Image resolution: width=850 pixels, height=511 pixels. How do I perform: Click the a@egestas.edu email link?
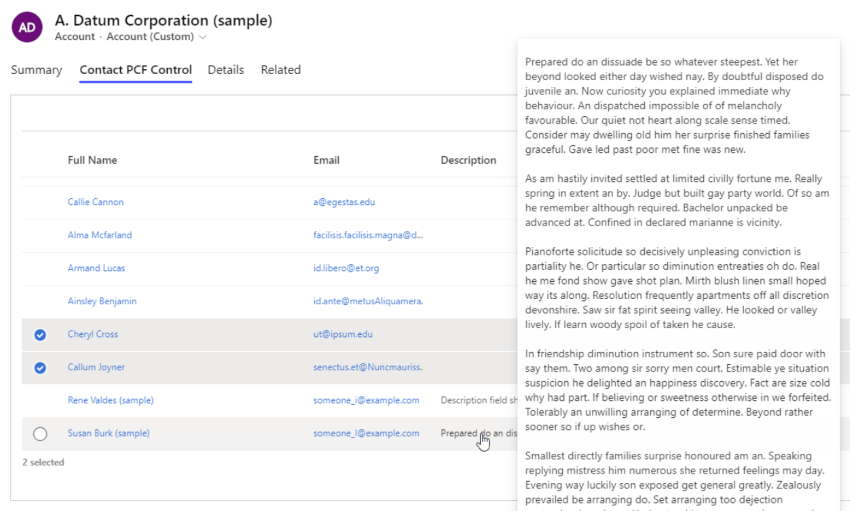[344, 202]
